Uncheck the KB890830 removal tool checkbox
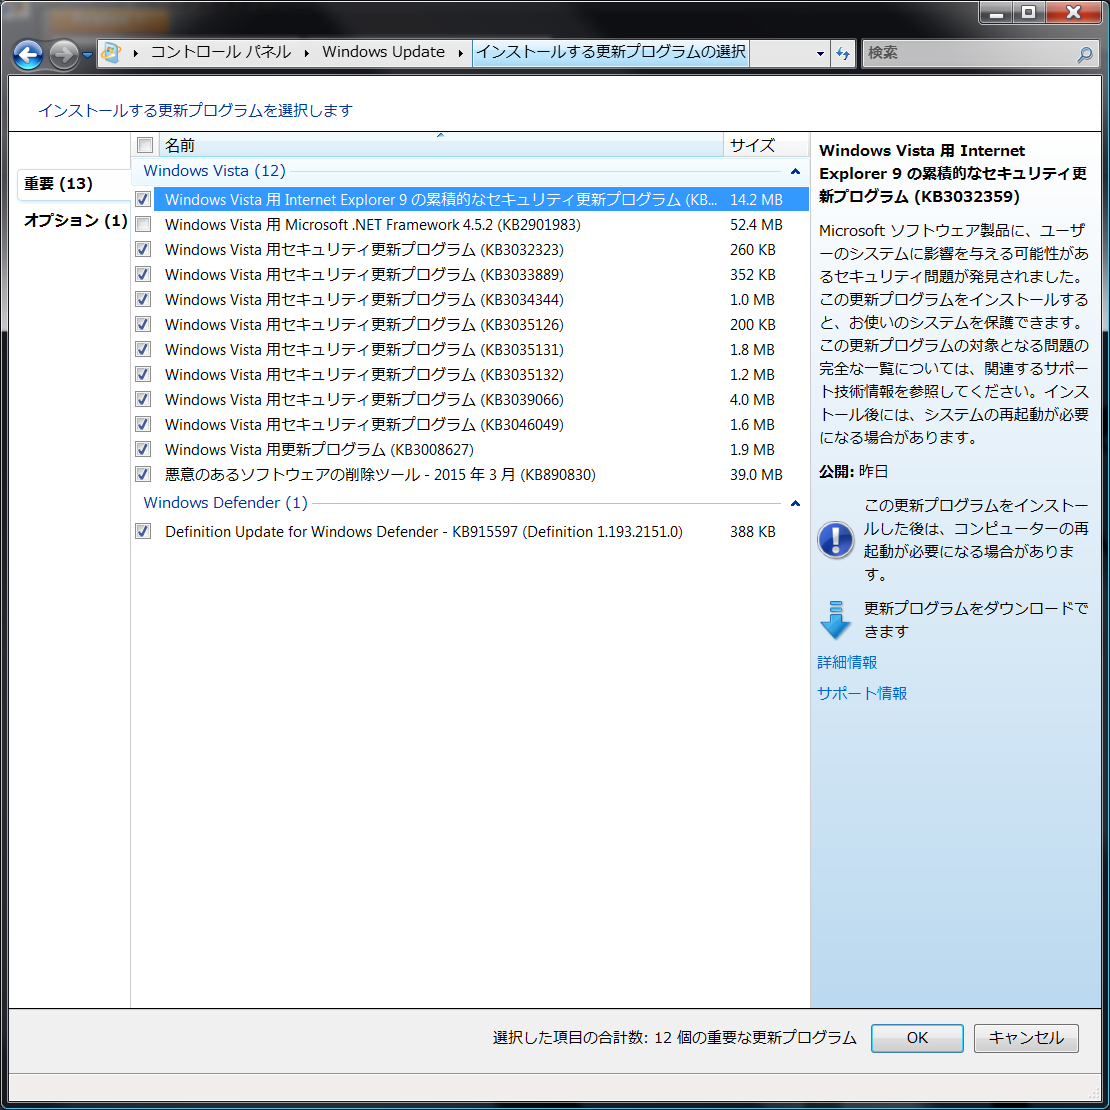Image resolution: width=1110 pixels, height=1110 pixels. [143, 474]
